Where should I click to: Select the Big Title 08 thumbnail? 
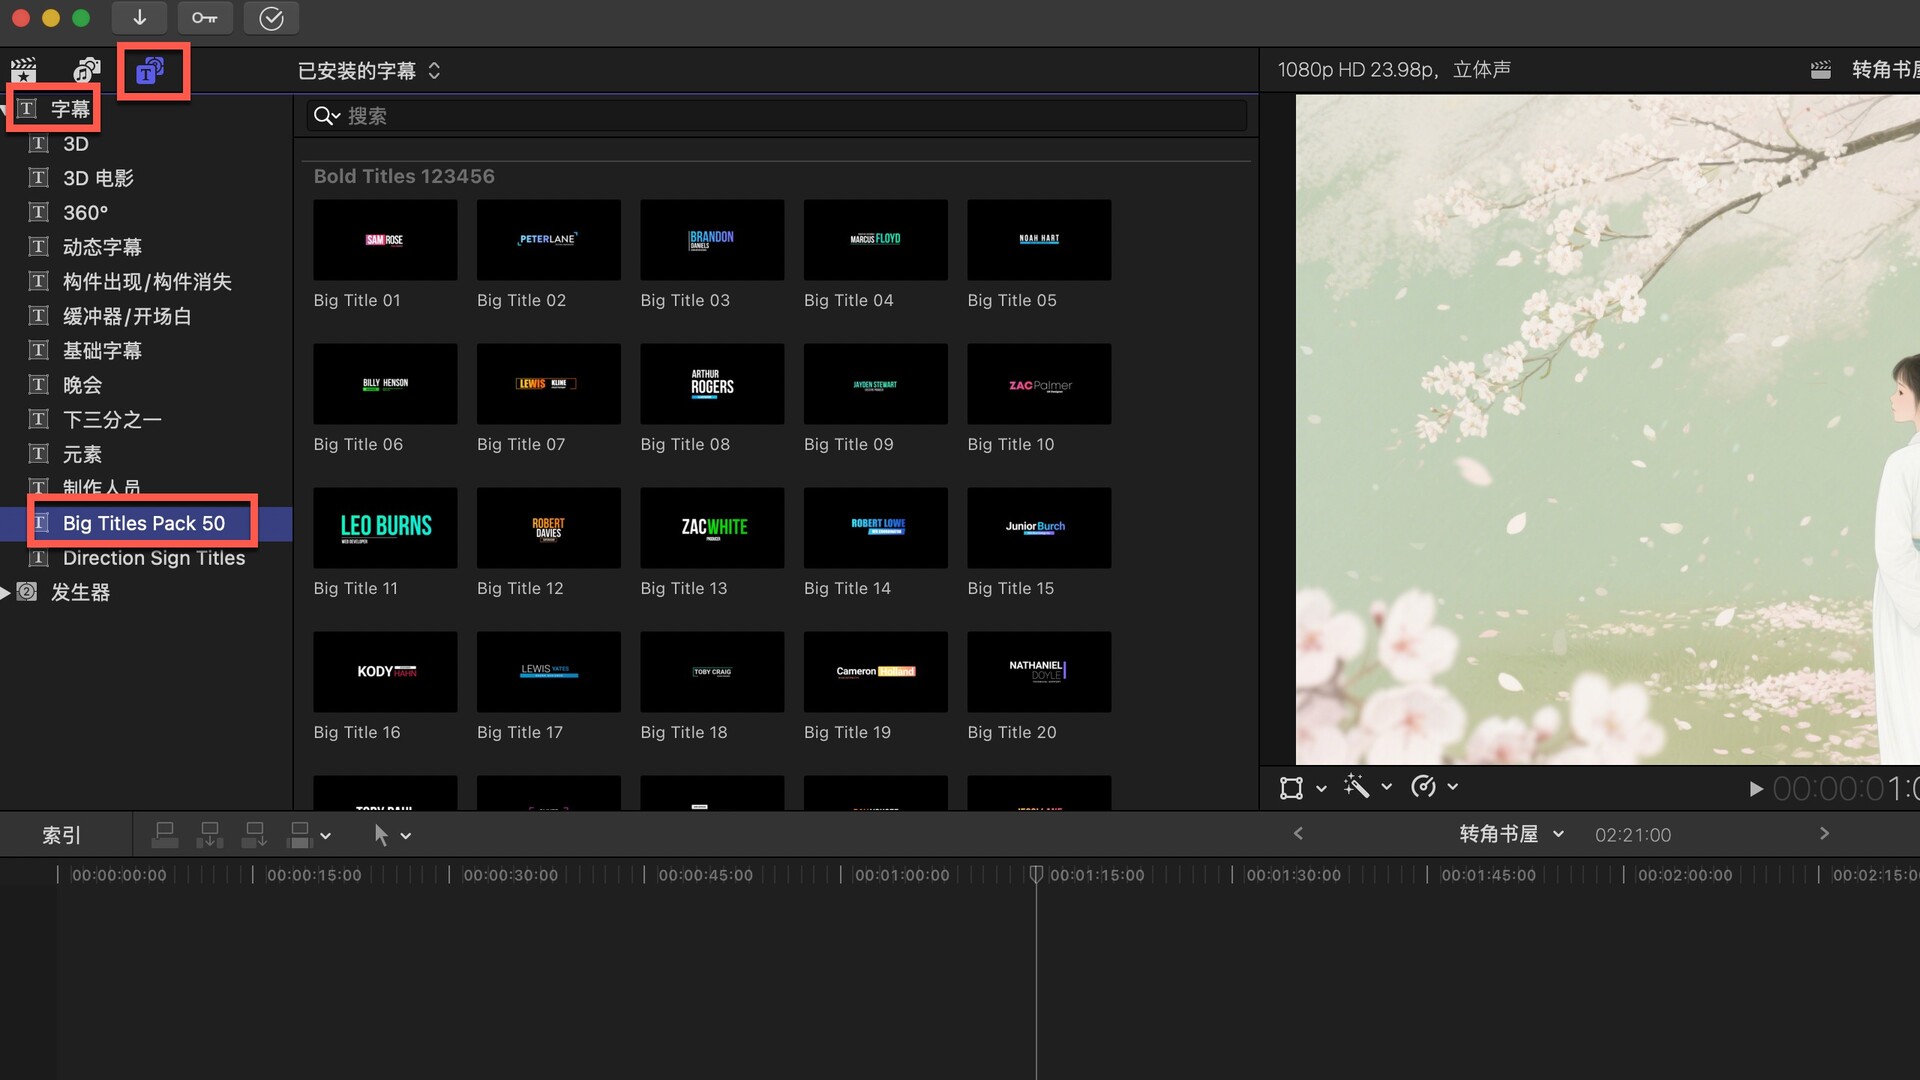click(712, 384)
